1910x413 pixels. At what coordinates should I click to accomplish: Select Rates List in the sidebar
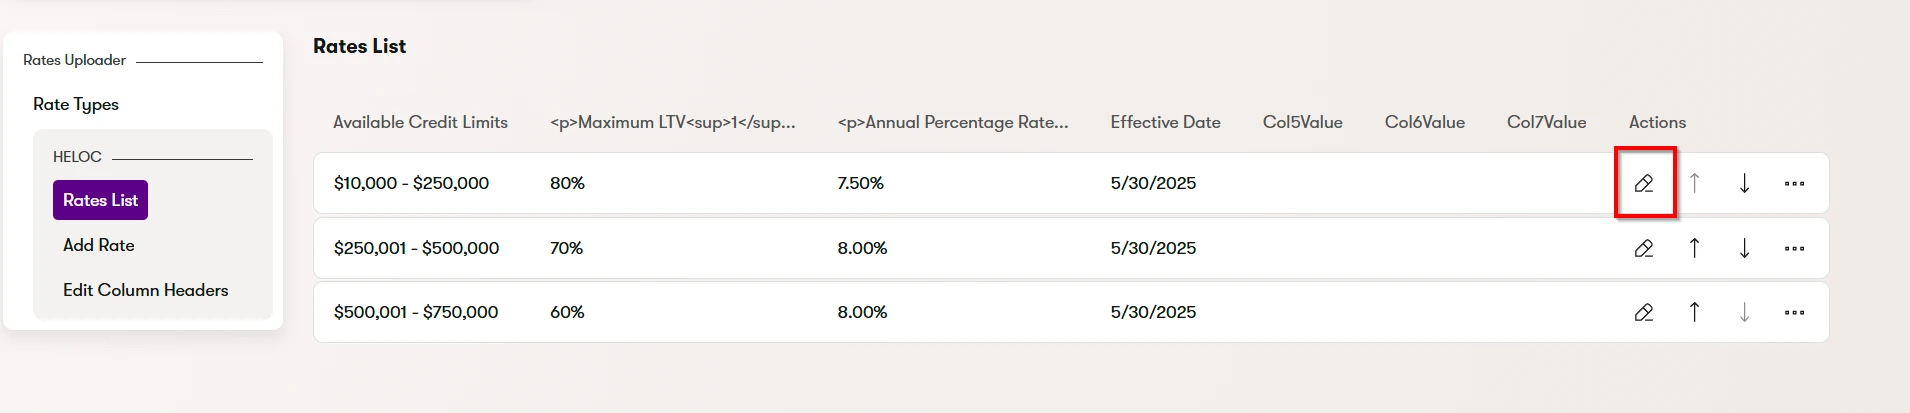100,200
